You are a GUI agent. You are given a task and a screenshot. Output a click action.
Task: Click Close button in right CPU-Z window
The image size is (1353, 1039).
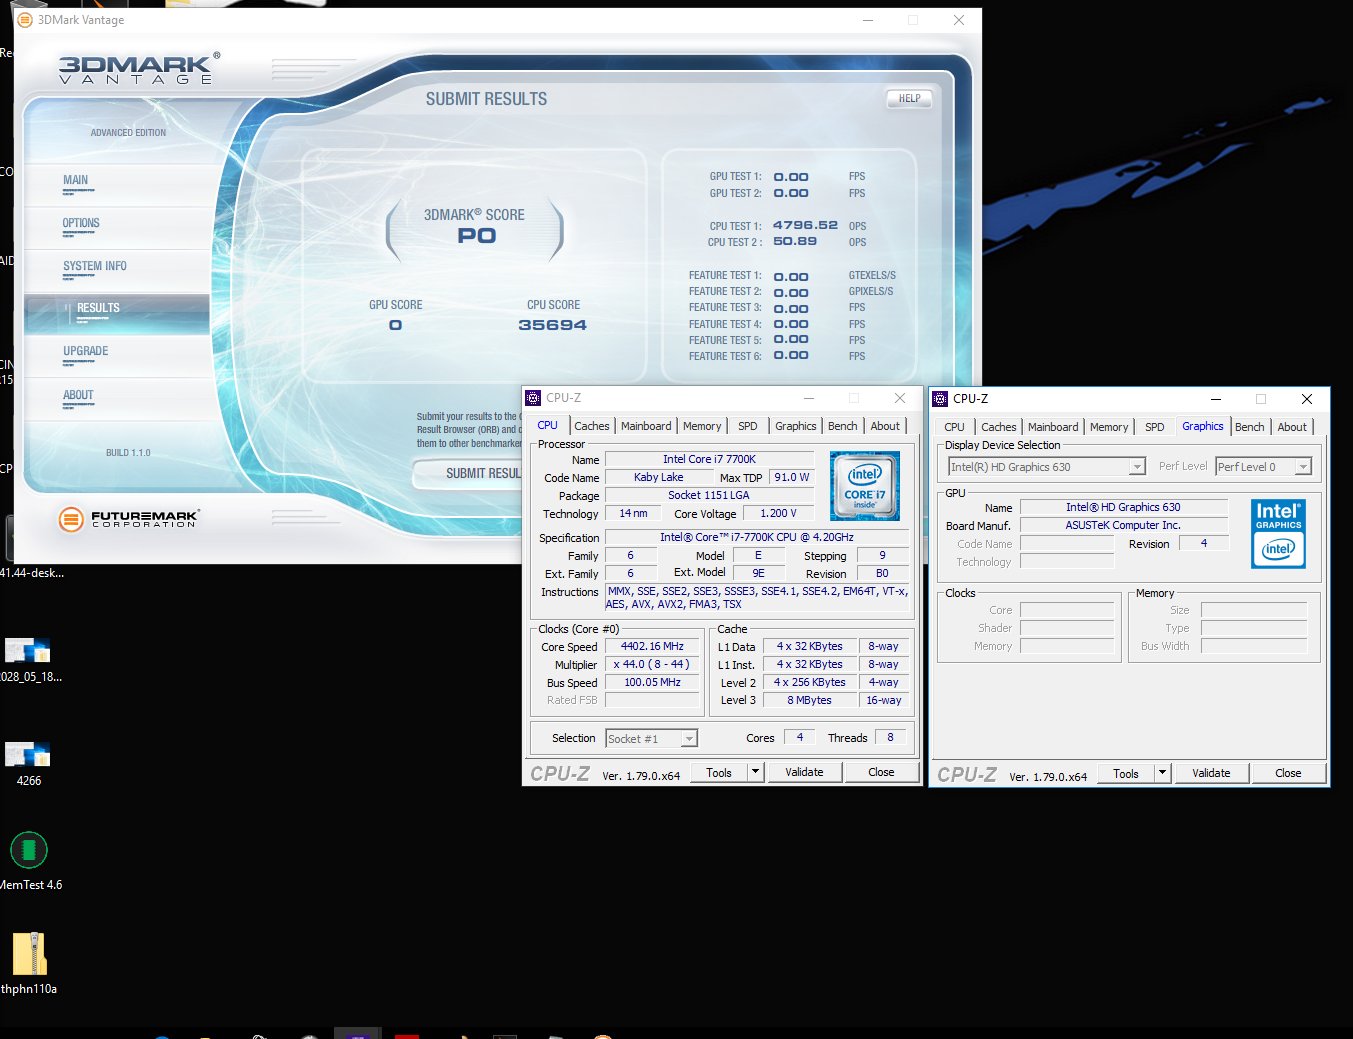pyautogui.click(x=1288, y=773)
